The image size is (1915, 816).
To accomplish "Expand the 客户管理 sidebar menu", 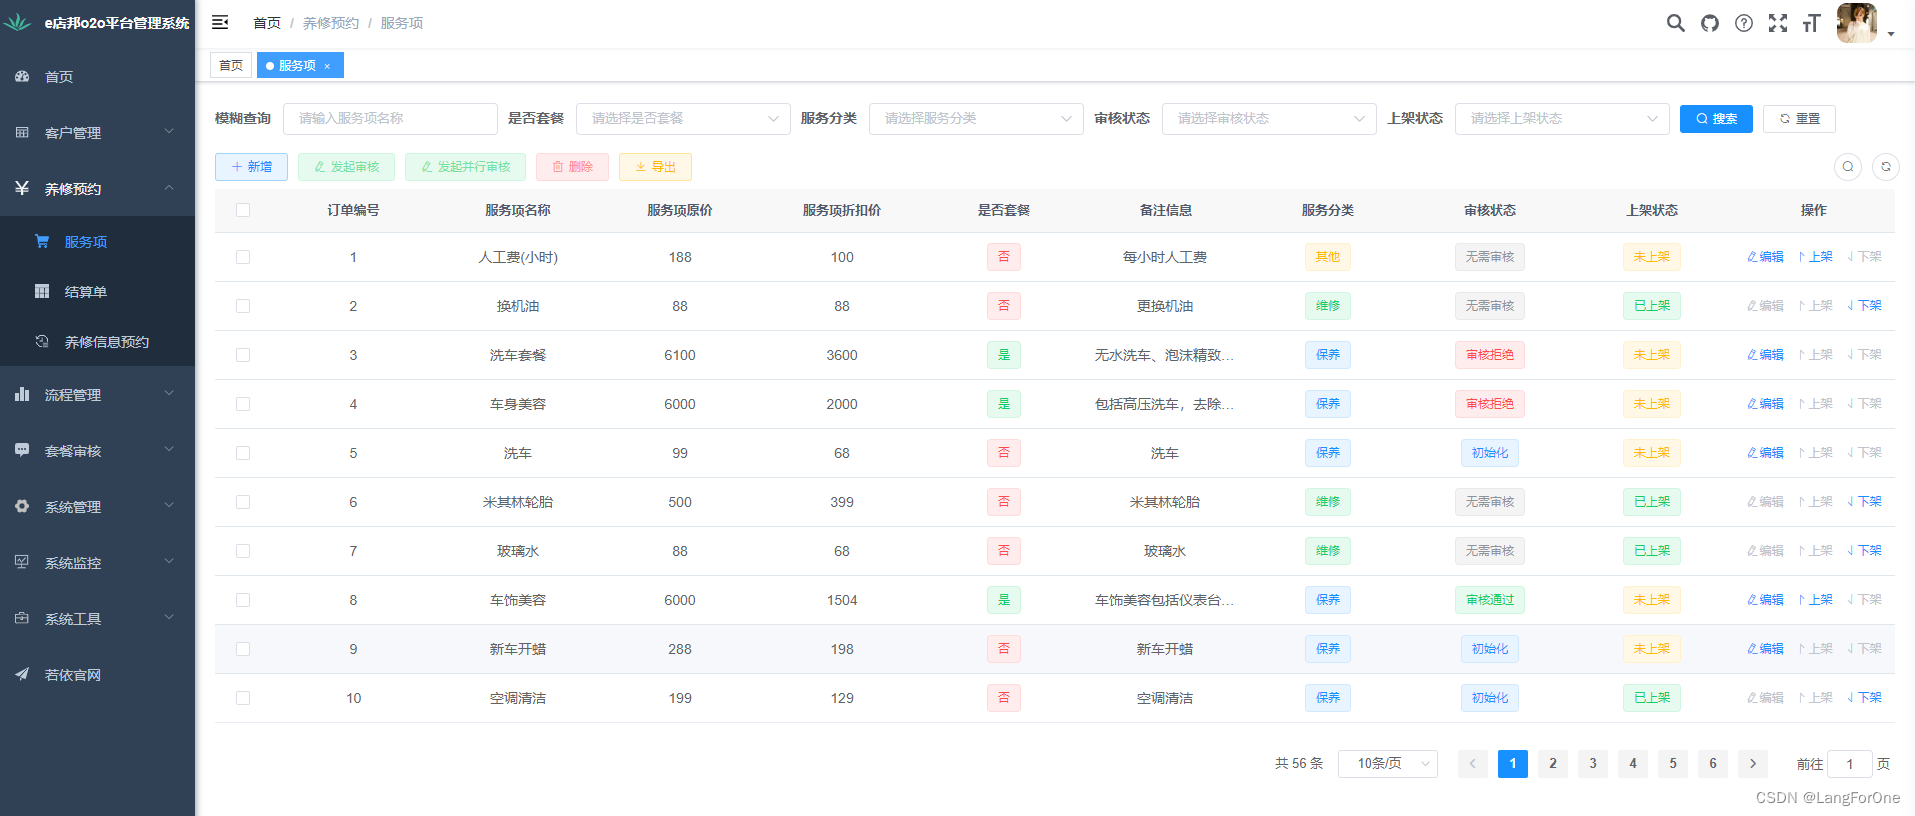I will pos(97,132).
